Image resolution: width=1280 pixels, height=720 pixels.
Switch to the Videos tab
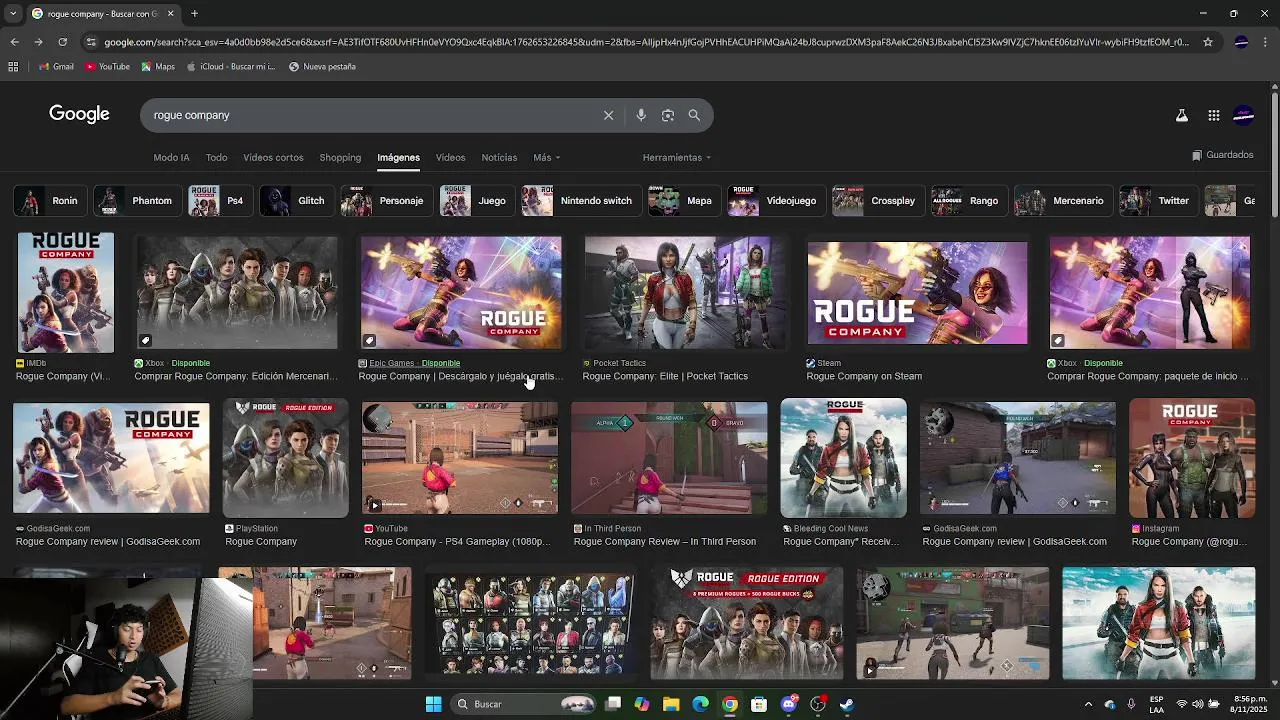tap(450, 157)
